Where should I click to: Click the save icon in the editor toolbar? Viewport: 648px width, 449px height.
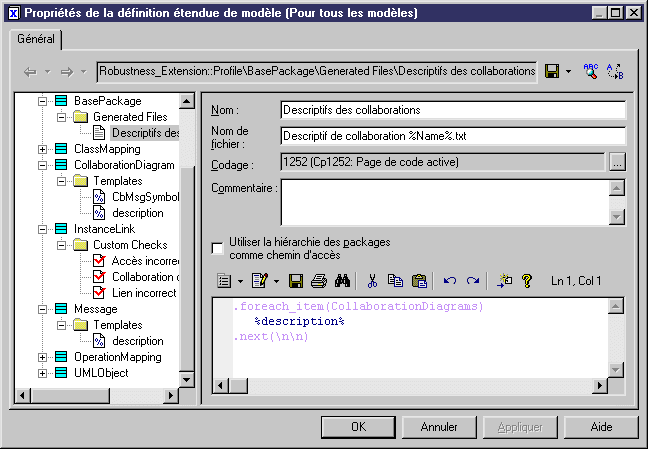[x=296, y=282]
